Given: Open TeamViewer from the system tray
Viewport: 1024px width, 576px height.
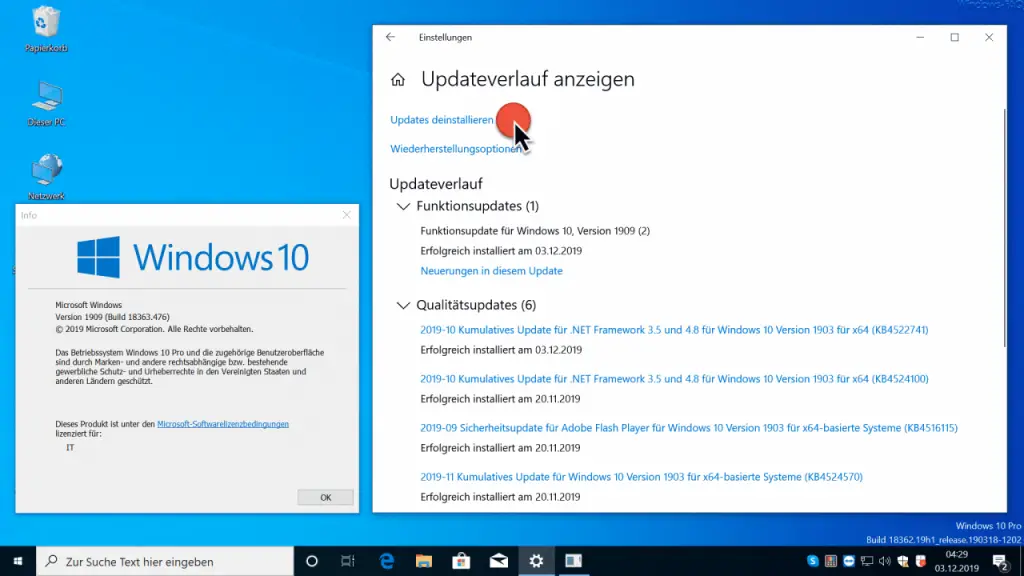Looking at the screenshot, I should point(849,561).
